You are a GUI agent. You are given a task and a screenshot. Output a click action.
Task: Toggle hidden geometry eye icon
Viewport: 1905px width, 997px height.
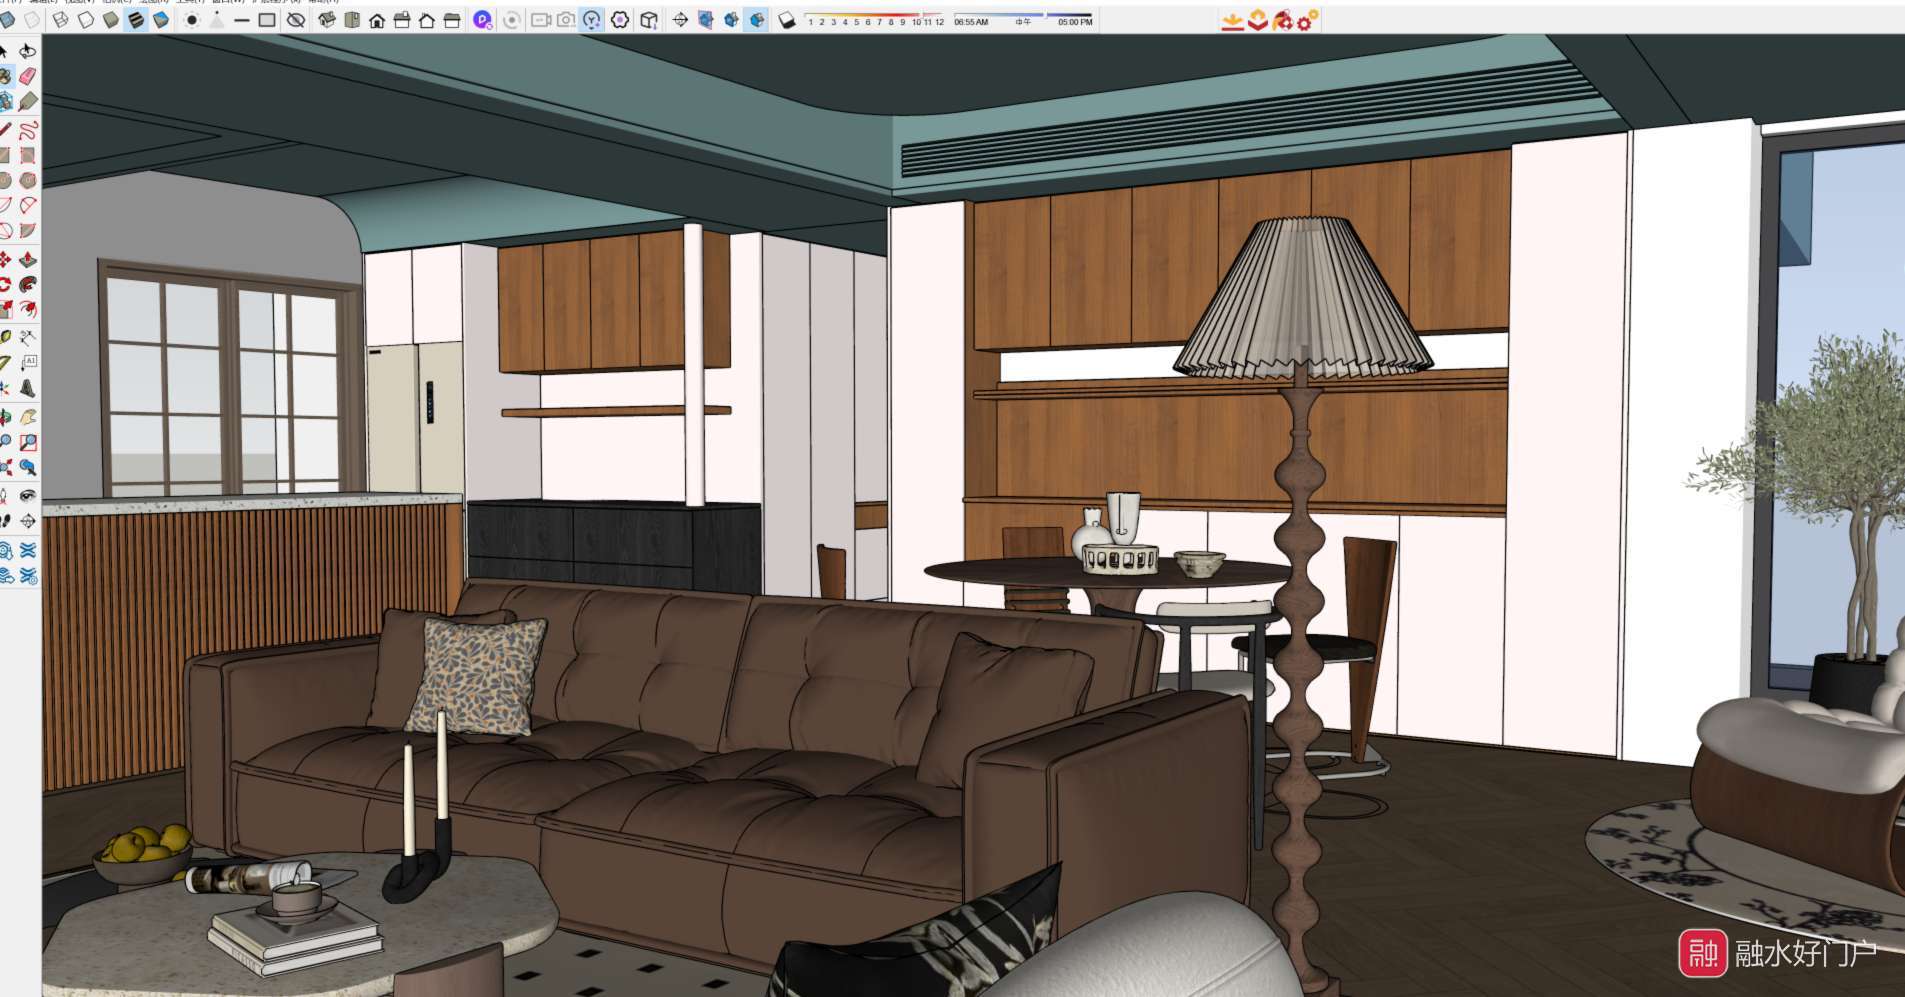296,20
